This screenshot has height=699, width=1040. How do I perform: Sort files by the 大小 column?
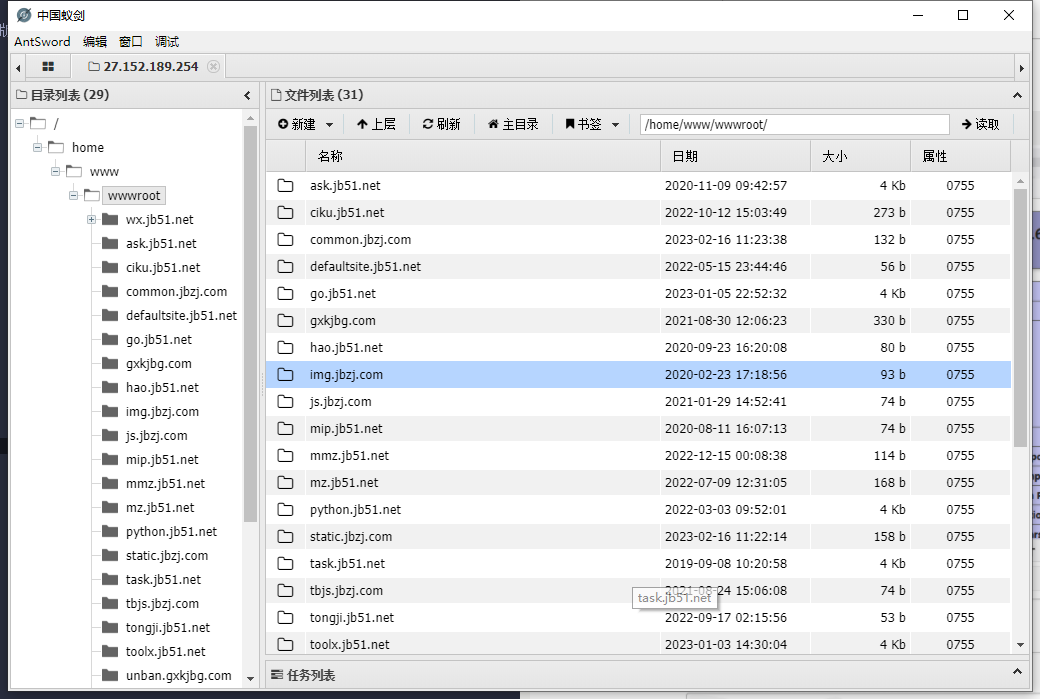860,157
